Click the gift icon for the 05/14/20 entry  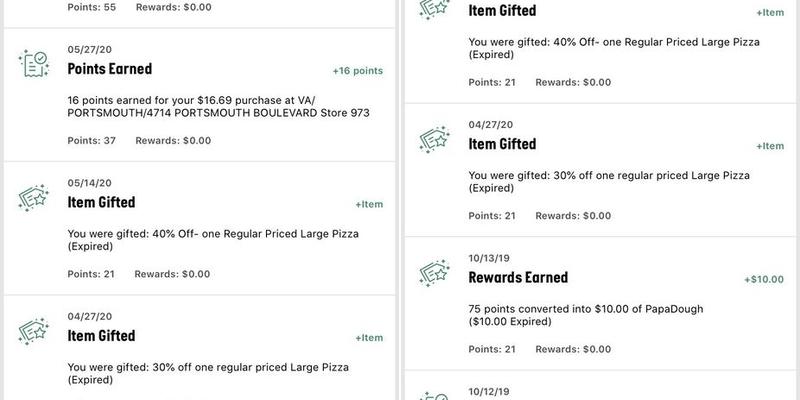click(34, 196)
